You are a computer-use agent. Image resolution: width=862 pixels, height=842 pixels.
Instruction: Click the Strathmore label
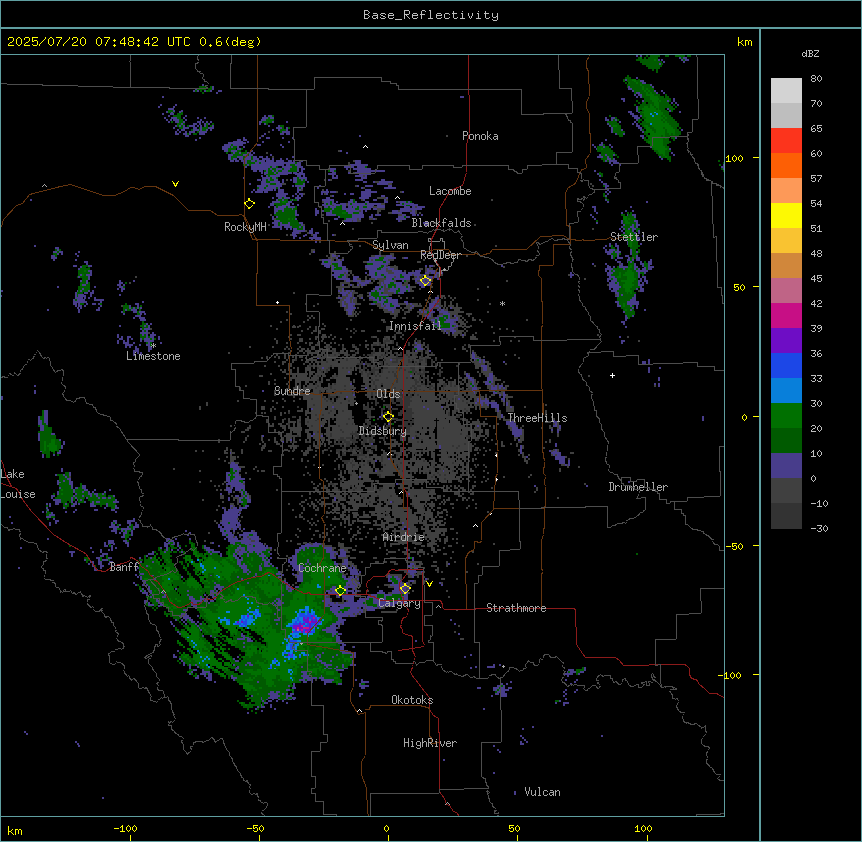pos(516,608)
